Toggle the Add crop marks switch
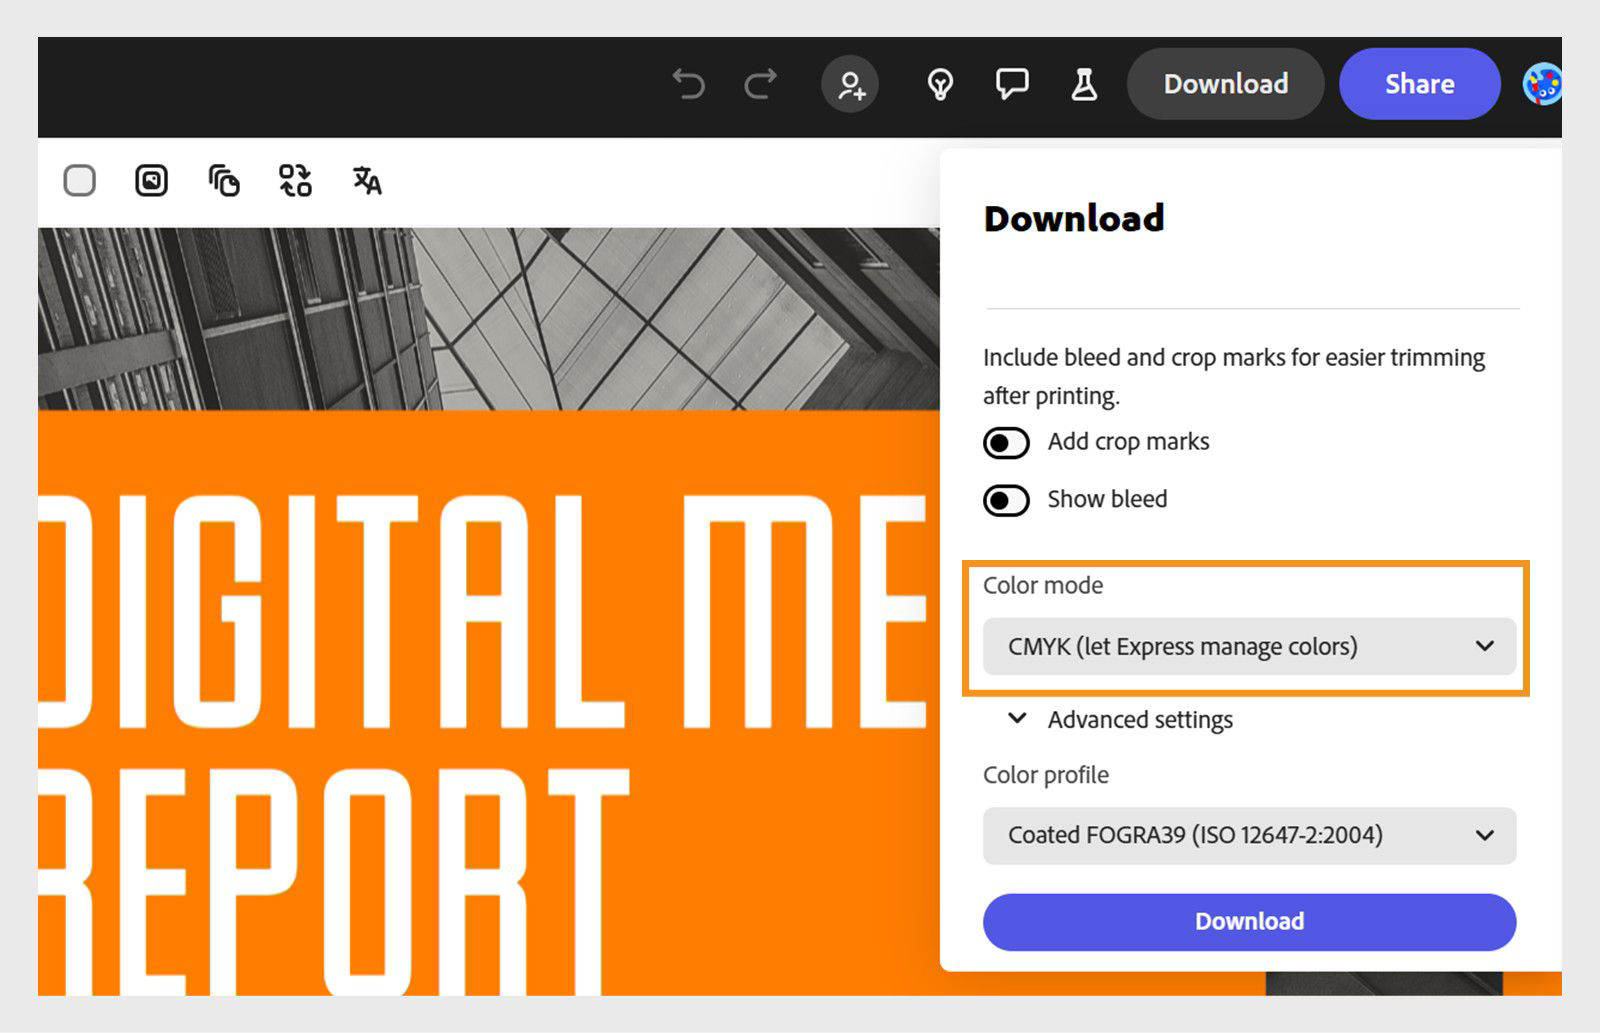 coord(1006,442)
